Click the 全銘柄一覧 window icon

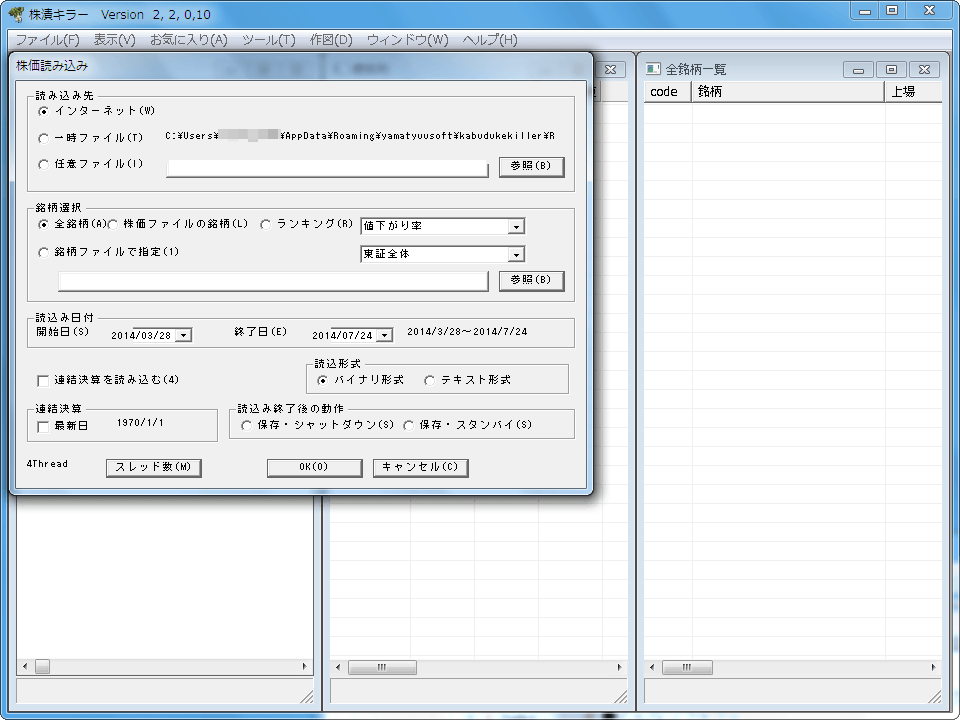(653, 69)
